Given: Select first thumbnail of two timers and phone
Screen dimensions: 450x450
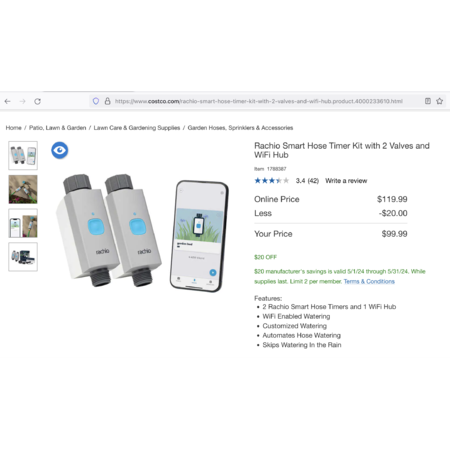Looking at the screenshot, I should [23, 155].
